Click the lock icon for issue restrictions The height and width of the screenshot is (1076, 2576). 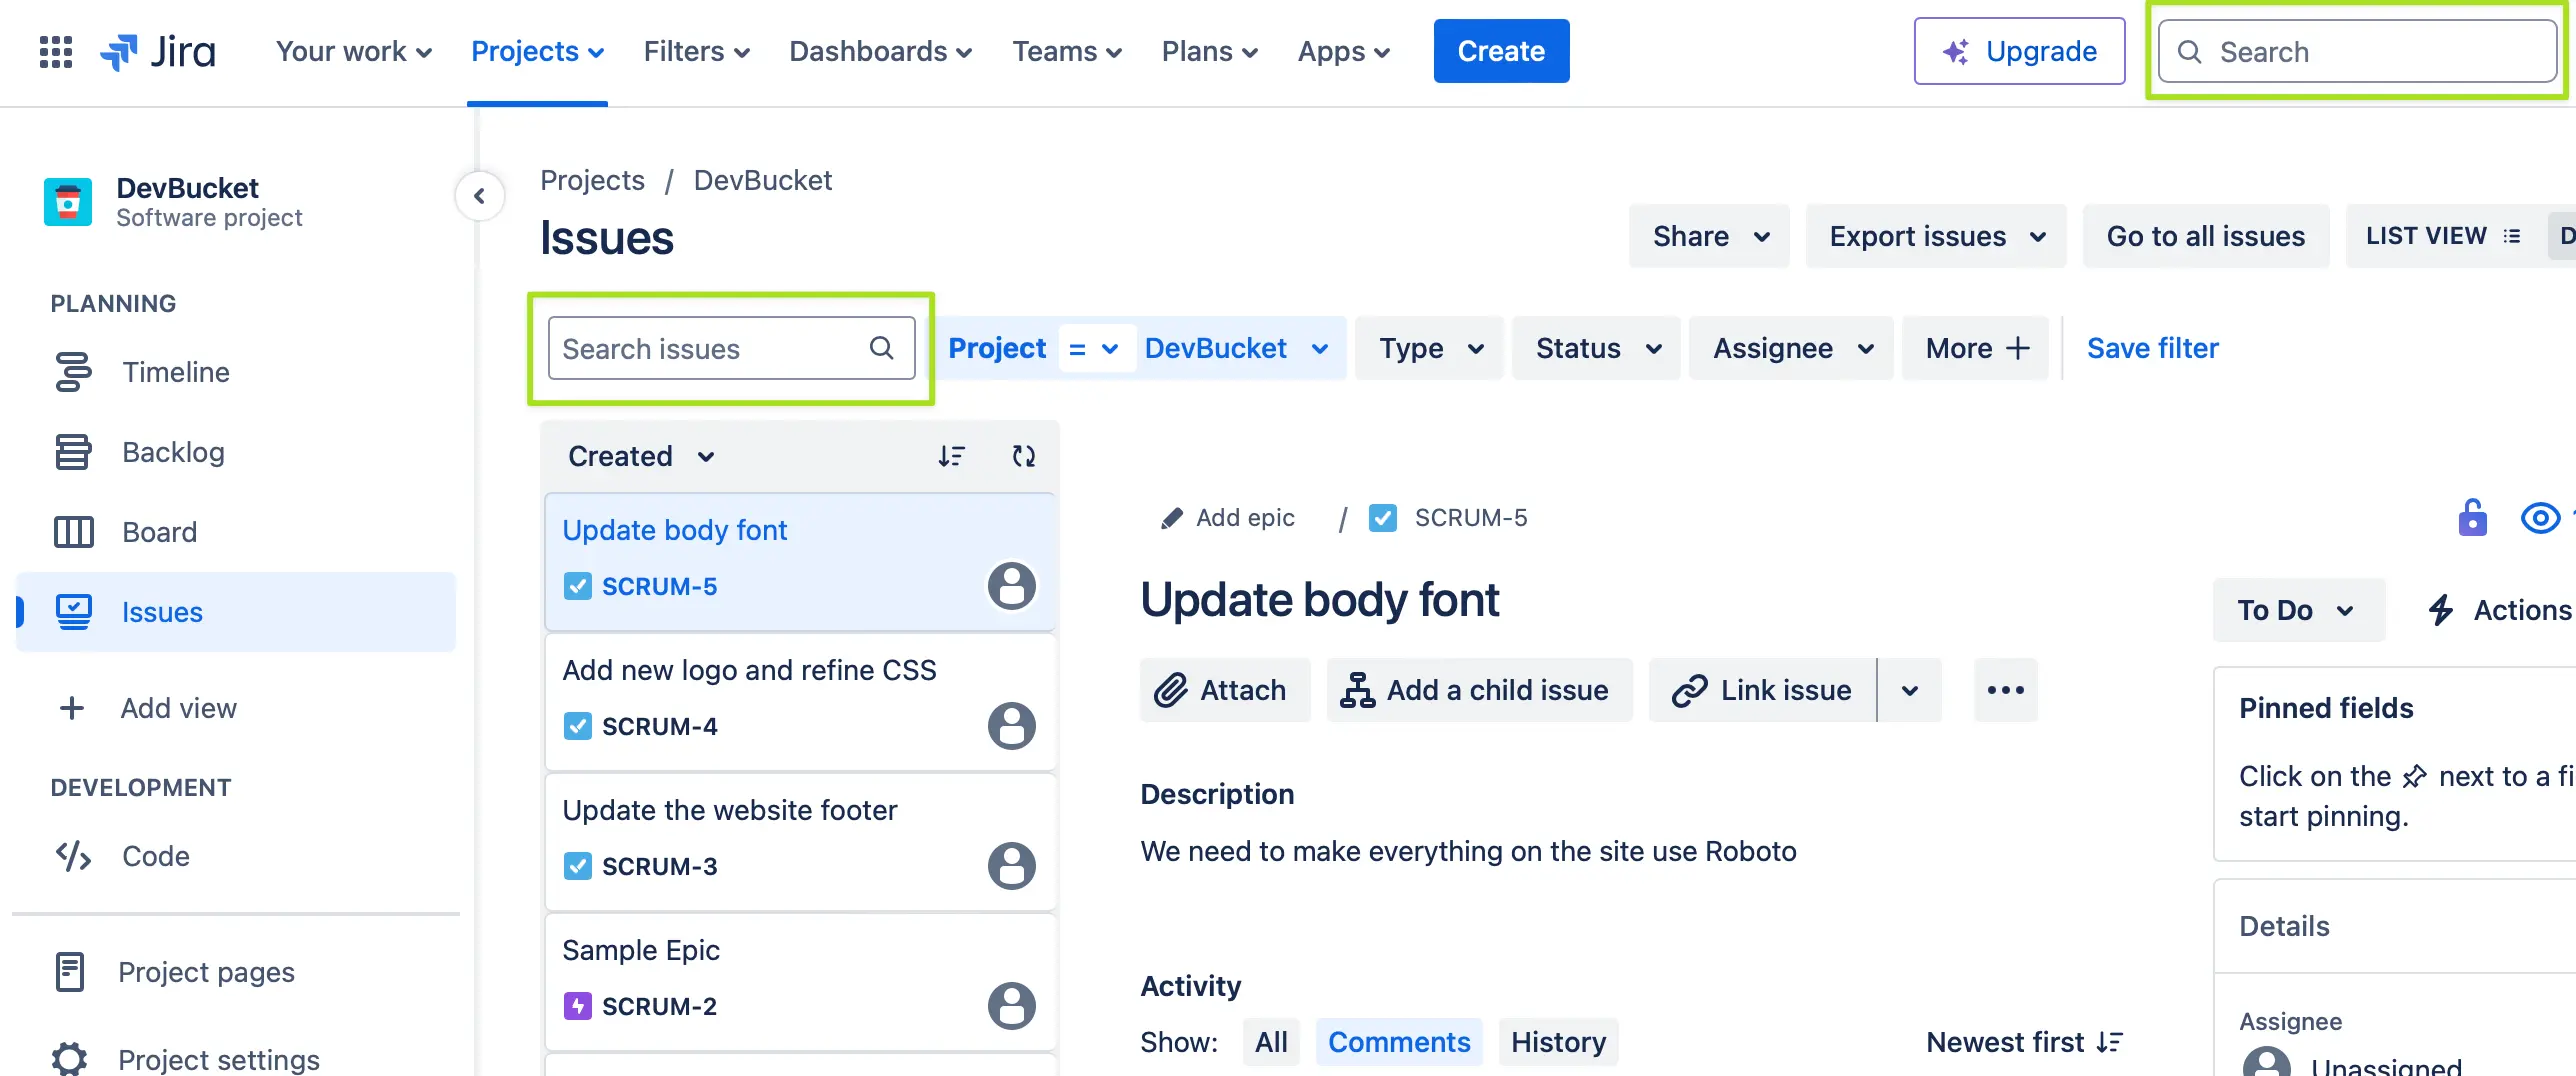(x=2472, y=518)
